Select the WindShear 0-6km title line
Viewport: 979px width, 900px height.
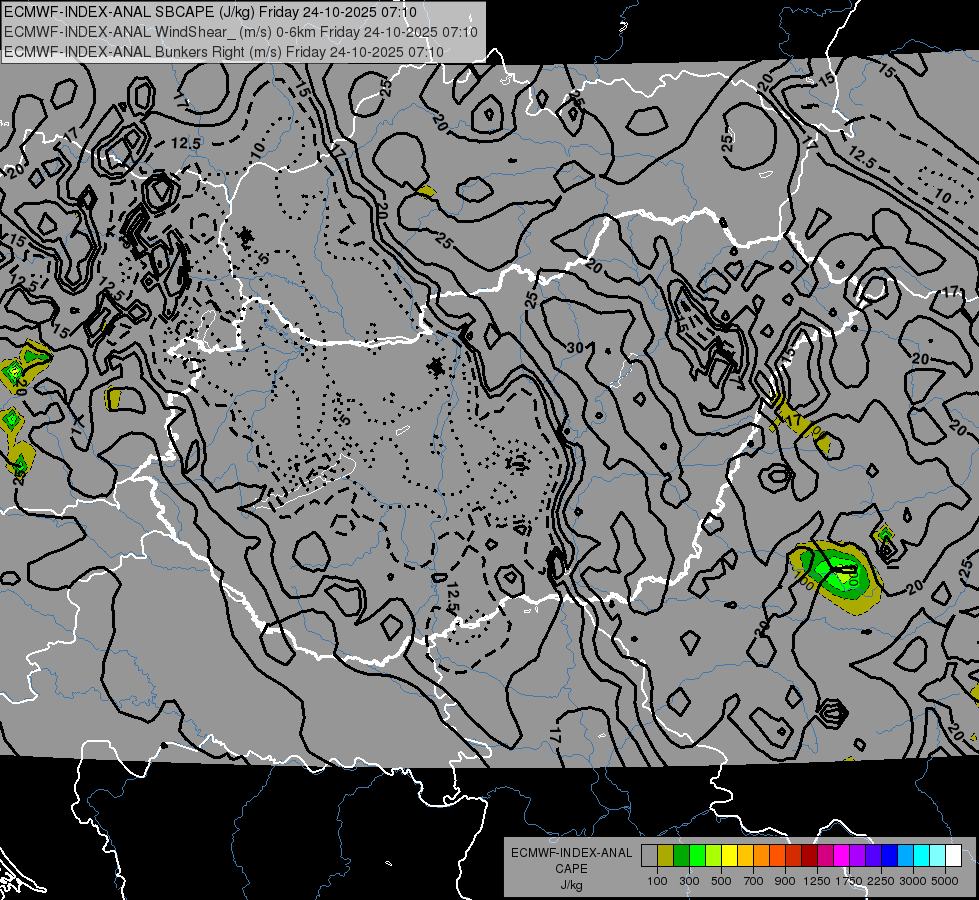pyautogui.click(x=241, y=31)
